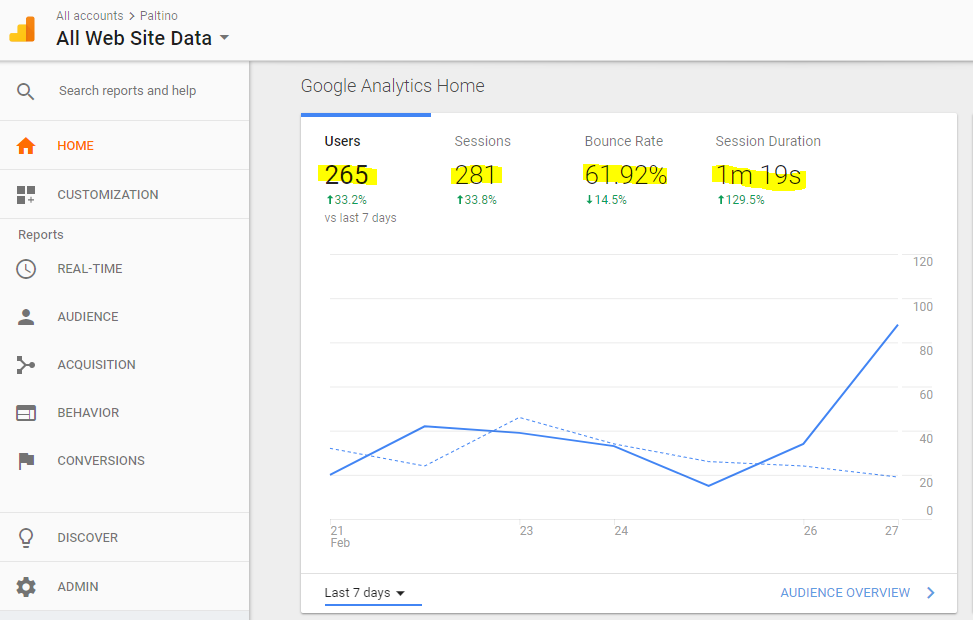Click the Audience person icon
The width and height of the screenshot is (973, 620).
tap(26, 317)
